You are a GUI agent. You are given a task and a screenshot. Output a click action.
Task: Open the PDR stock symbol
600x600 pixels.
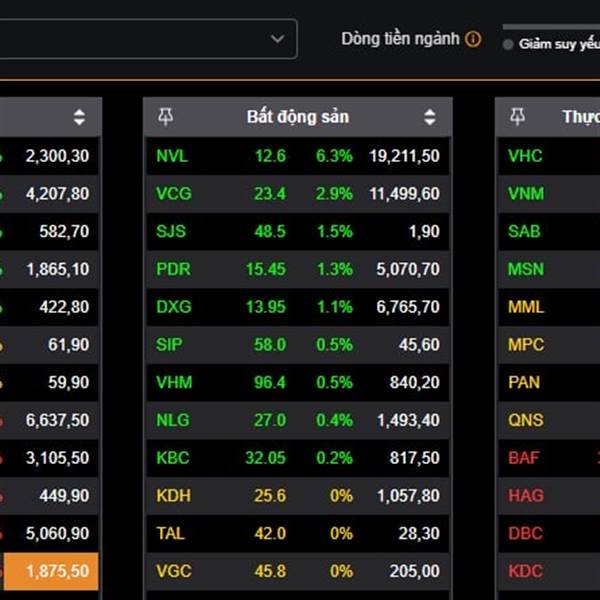point(172,269)
